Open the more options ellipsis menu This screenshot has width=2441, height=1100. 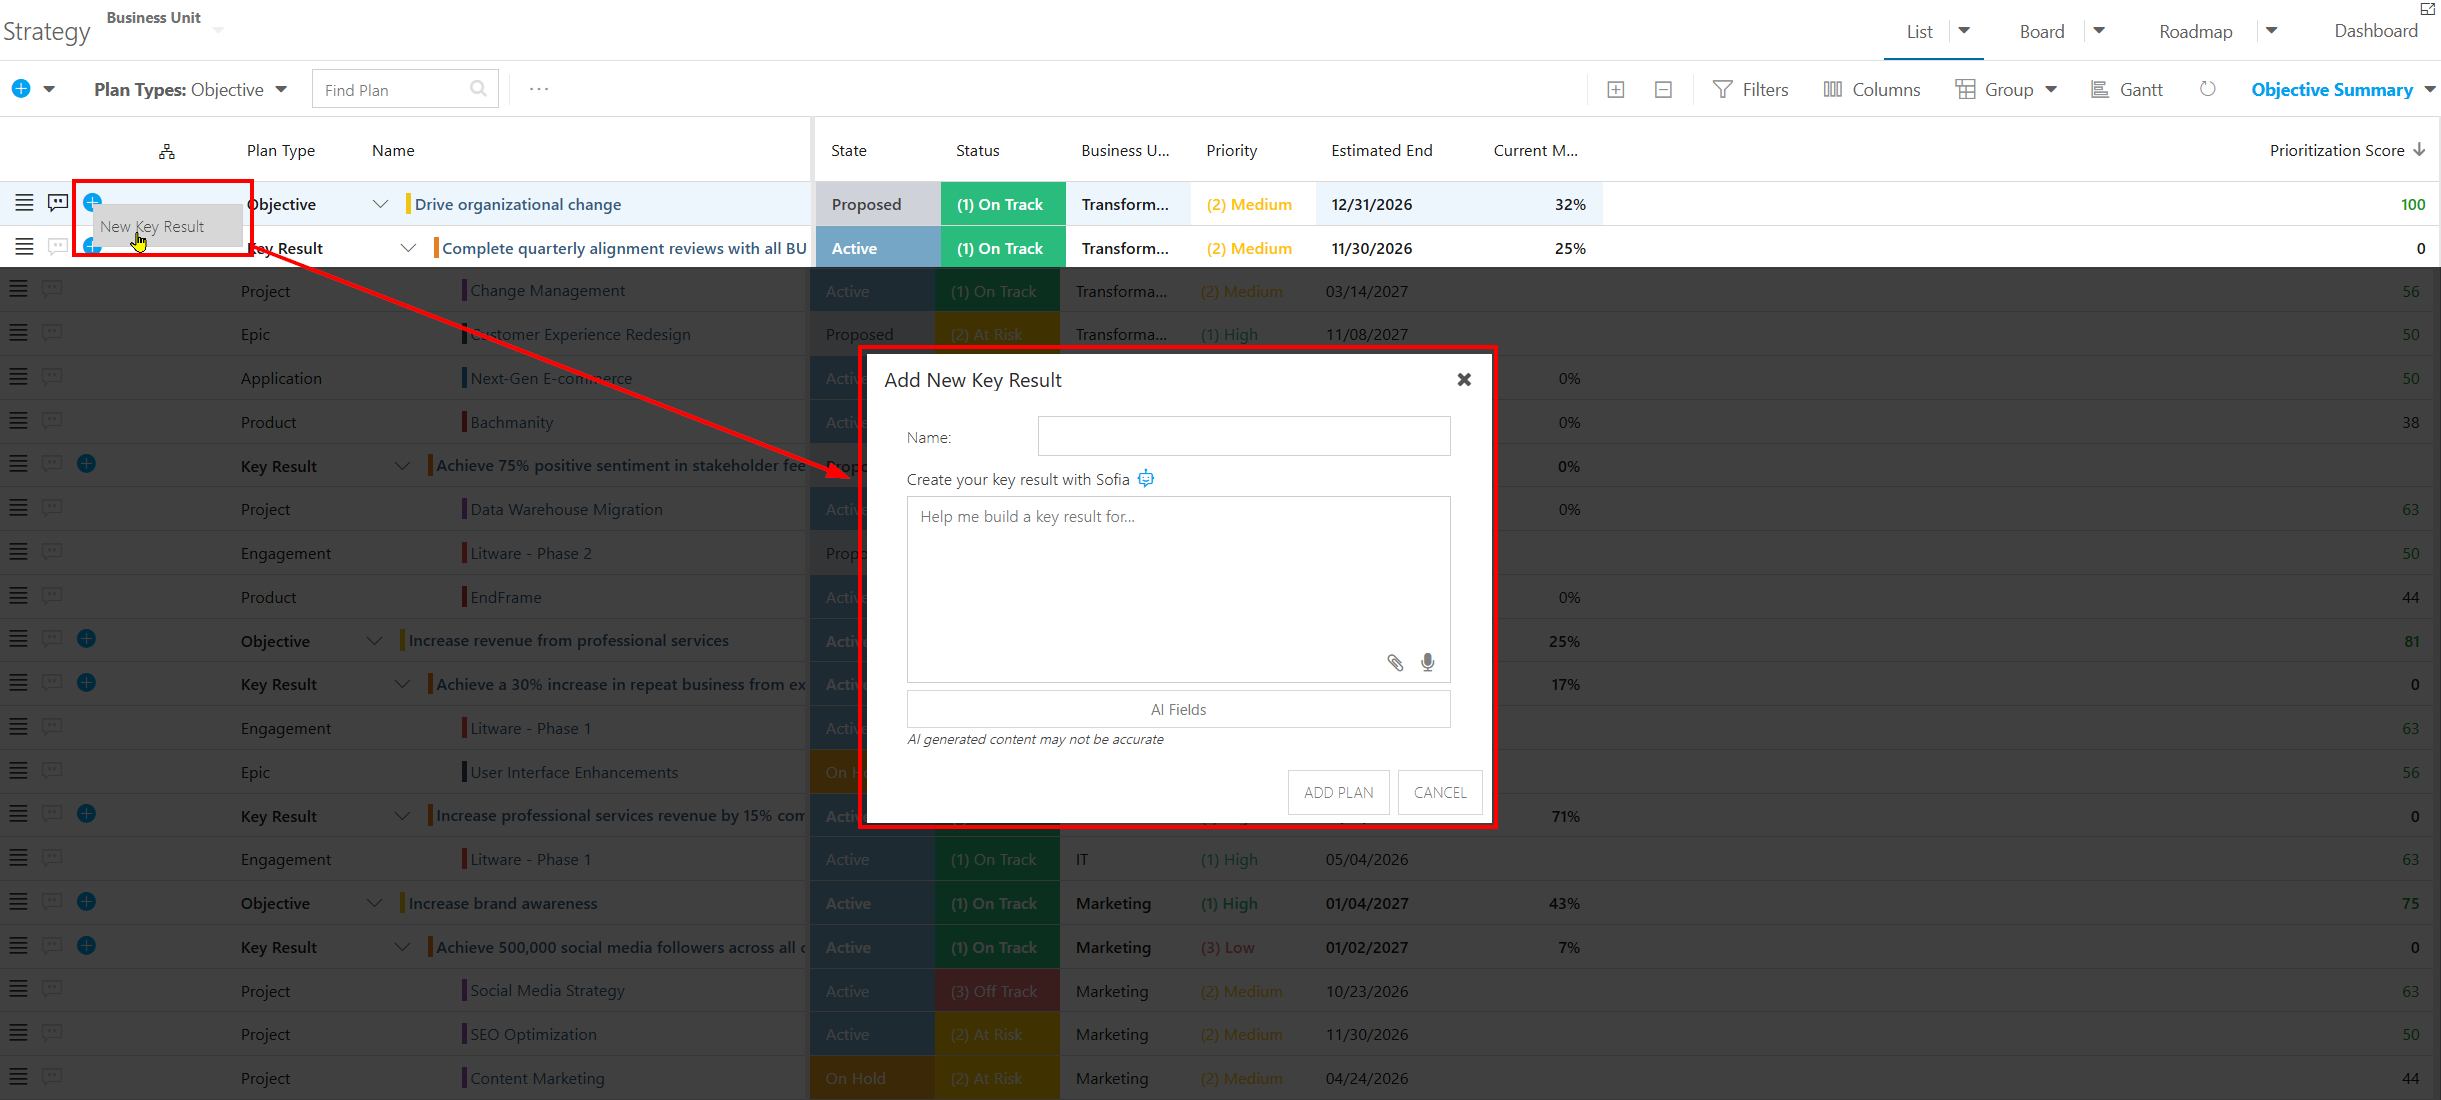(x=539, y=89)
